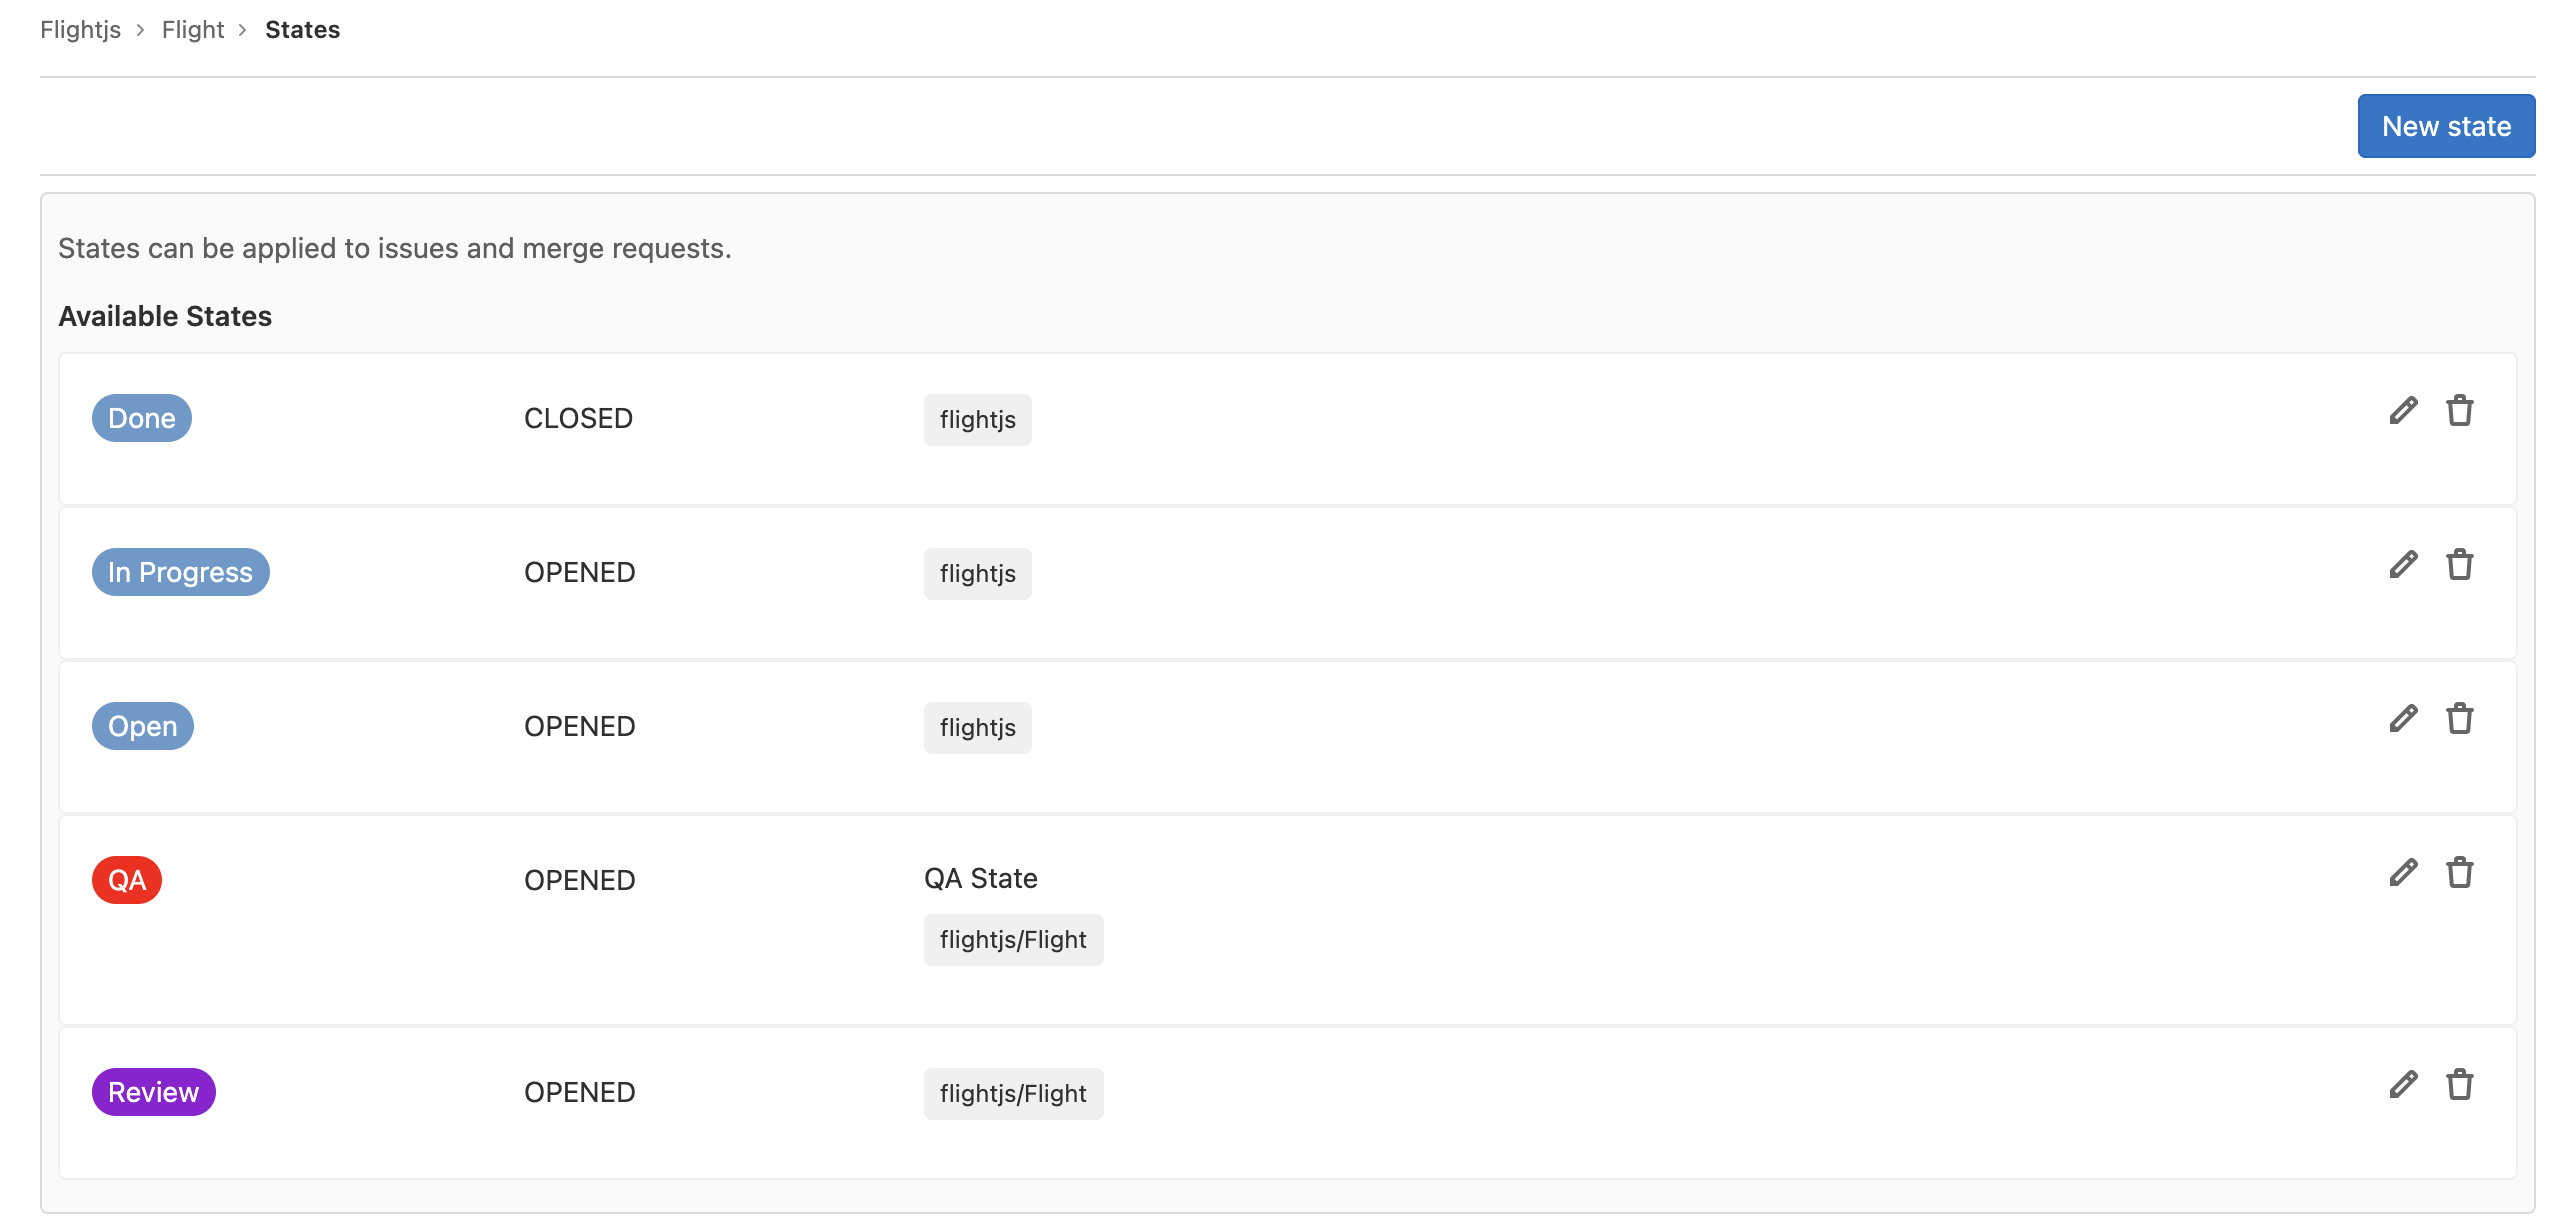Click flightjs tag in Done row

pos(977,420)
